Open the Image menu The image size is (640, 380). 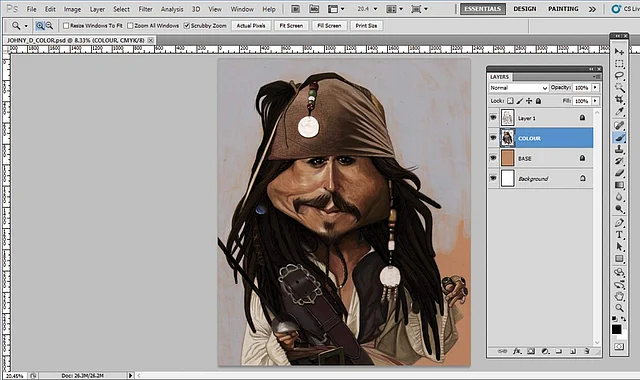[72, 9]
